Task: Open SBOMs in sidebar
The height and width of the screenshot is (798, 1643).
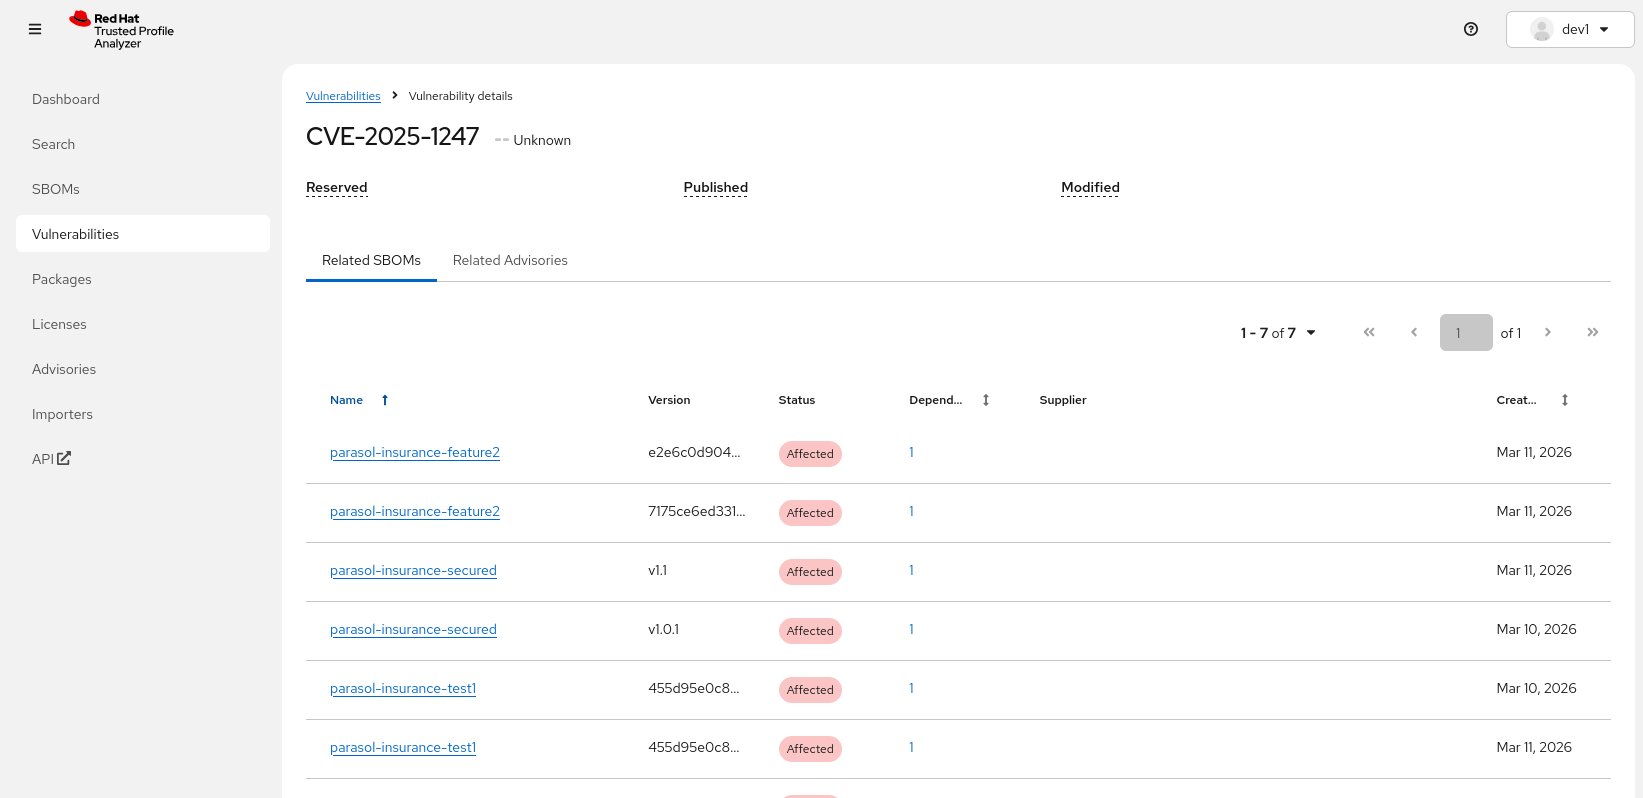Action: click(143, 189)
